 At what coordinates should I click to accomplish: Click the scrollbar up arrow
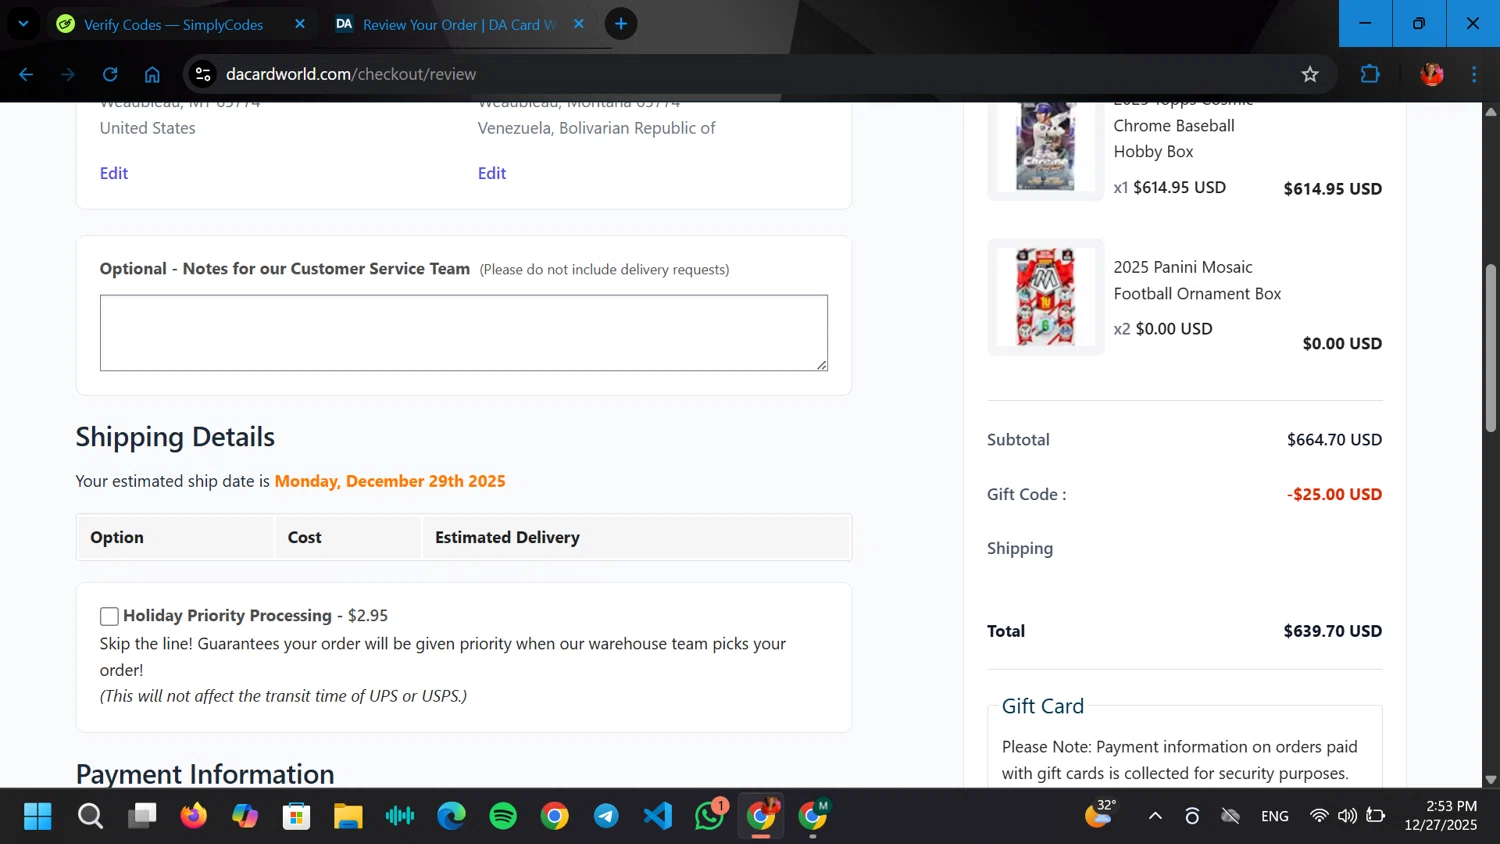point(1491,111)
